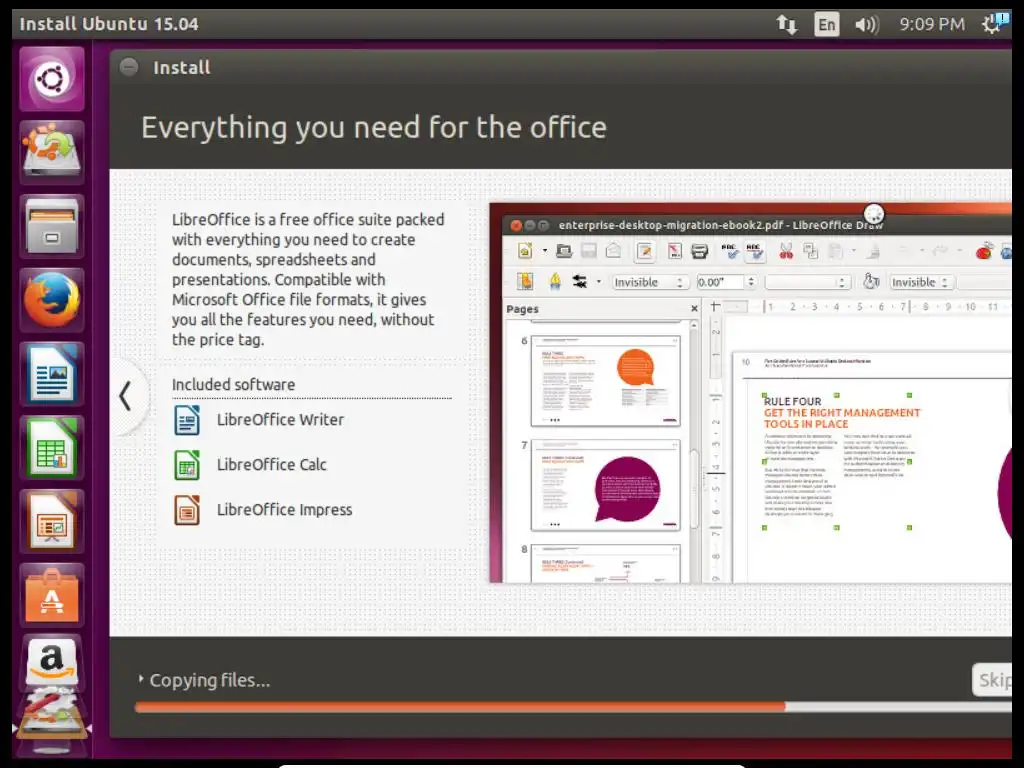Go to previous slide with left arrow

[126, 396]
